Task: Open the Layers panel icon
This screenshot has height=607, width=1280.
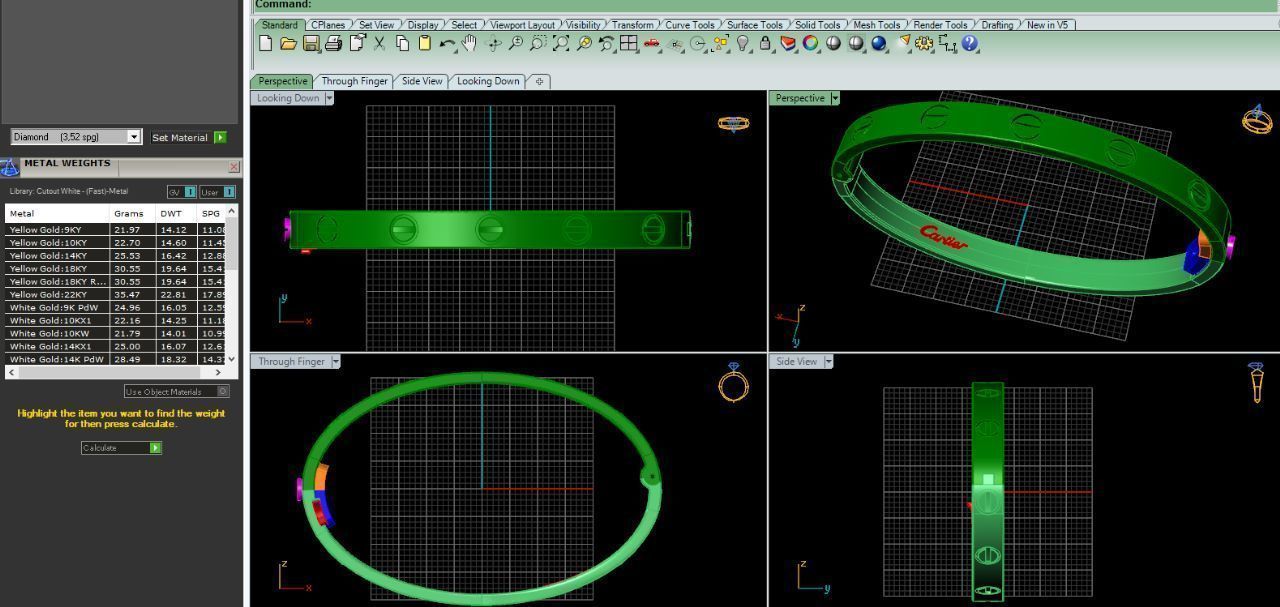Action: [788, 43]
